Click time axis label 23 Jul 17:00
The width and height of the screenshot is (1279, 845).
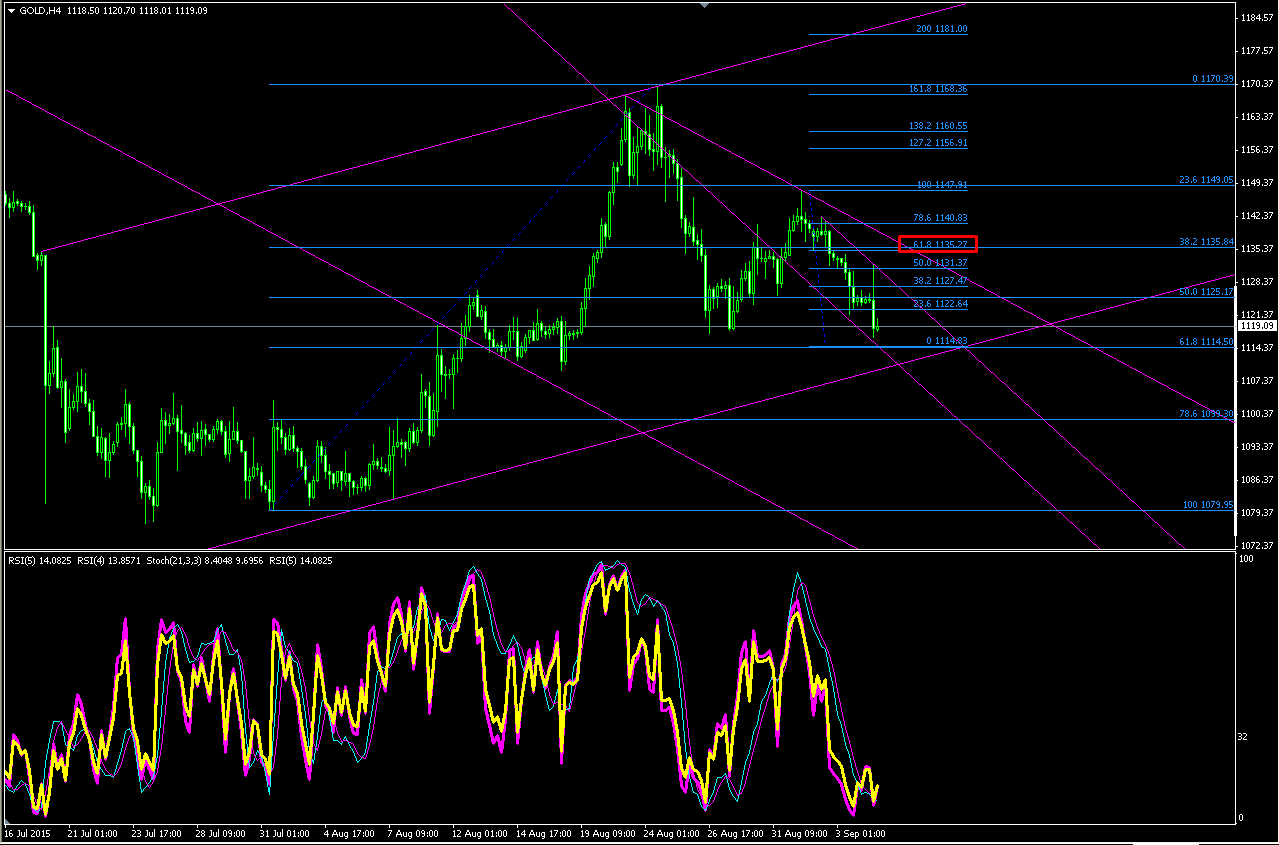coord(157,832)
